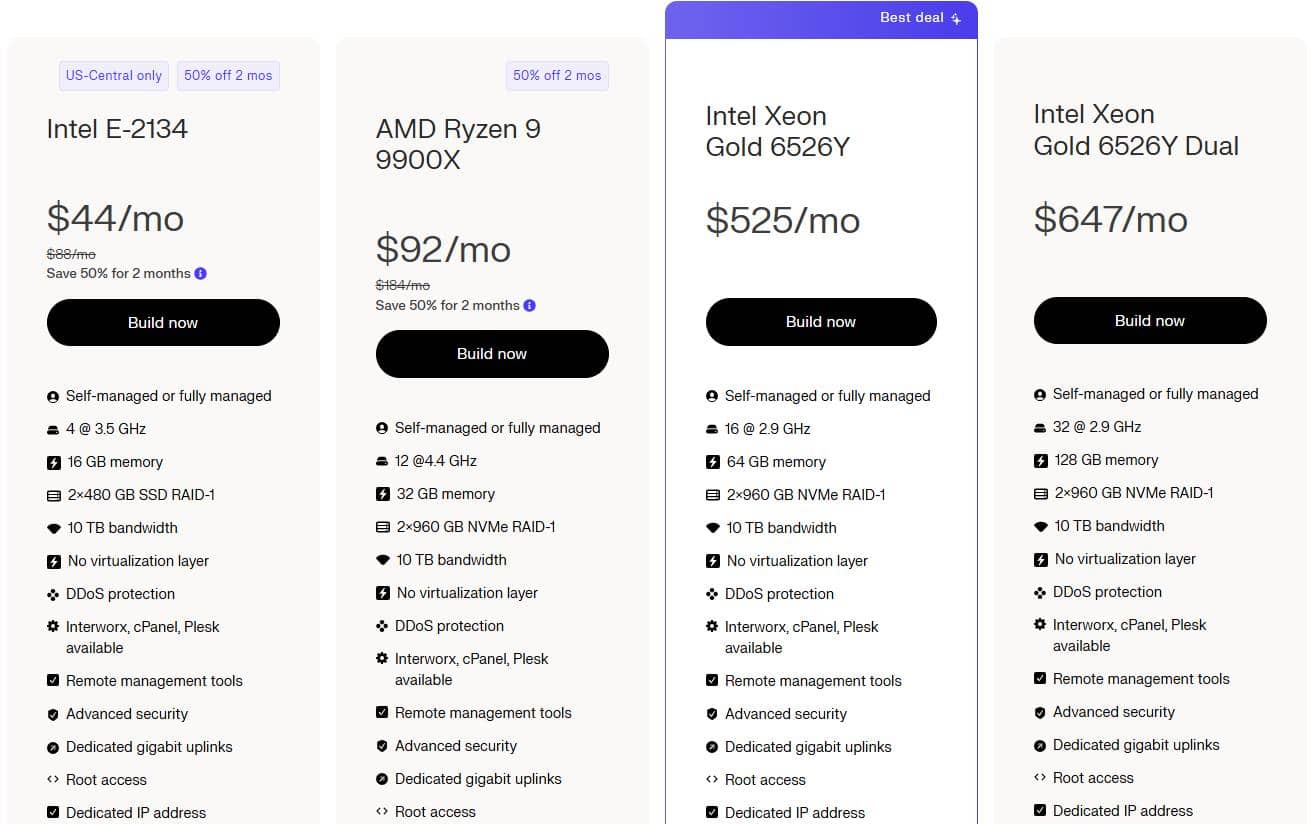Click the checkmark beside Intel E-2134 Remote management tools
1313x824 pixels.
[x=53, y=681]
